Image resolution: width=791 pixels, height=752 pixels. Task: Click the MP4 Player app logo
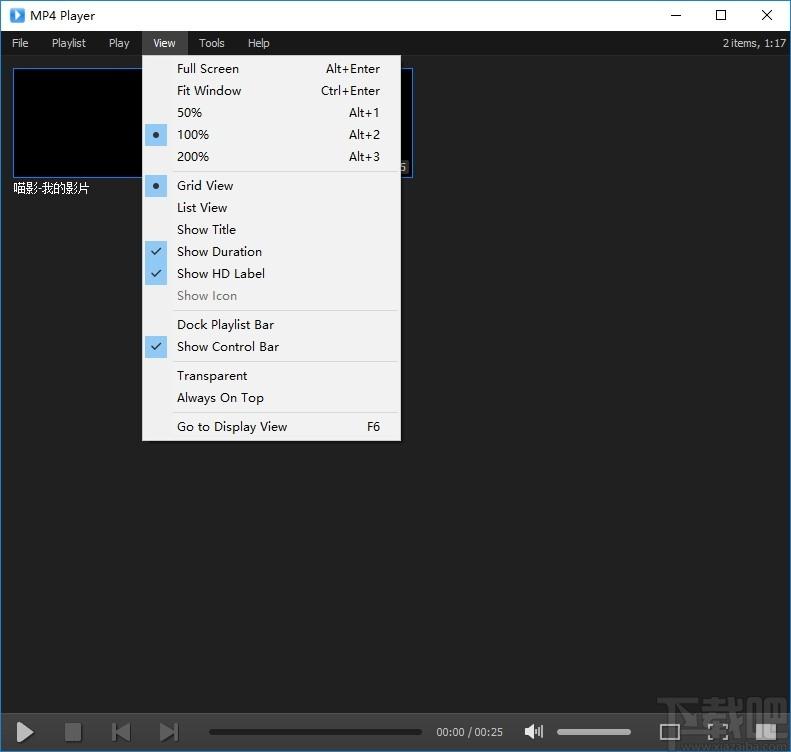tap(17, 15)
